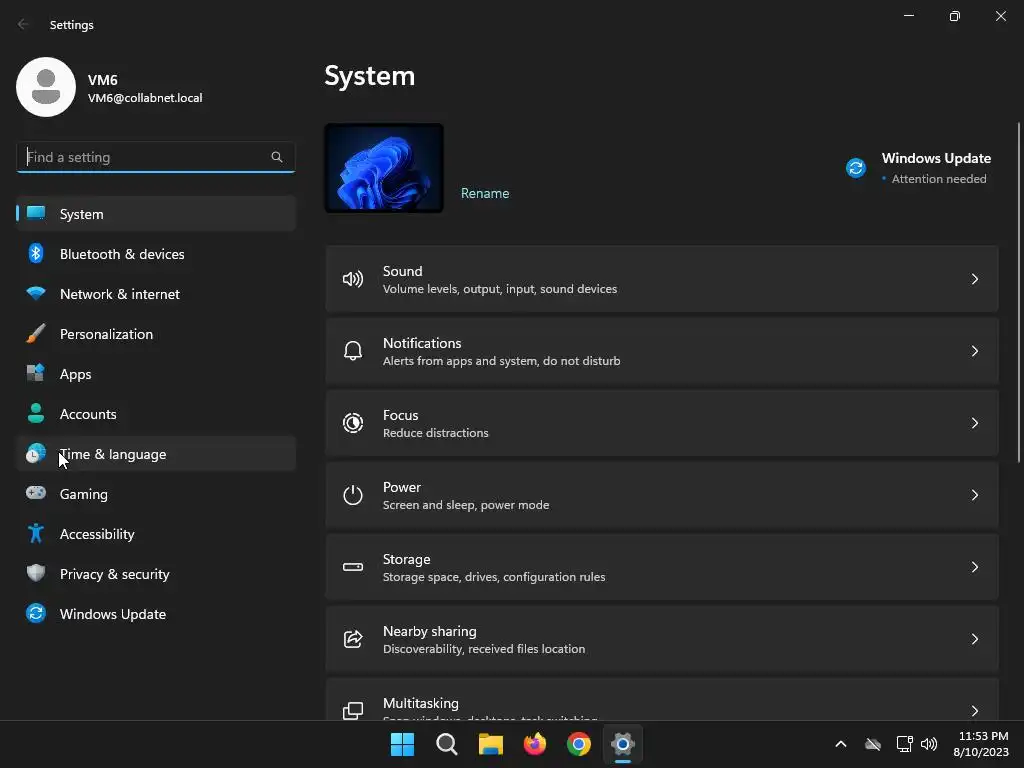Screen dimensions: 1024x768
Task: Show hidden tray icons chevron
Action: [x=841, y=744]
